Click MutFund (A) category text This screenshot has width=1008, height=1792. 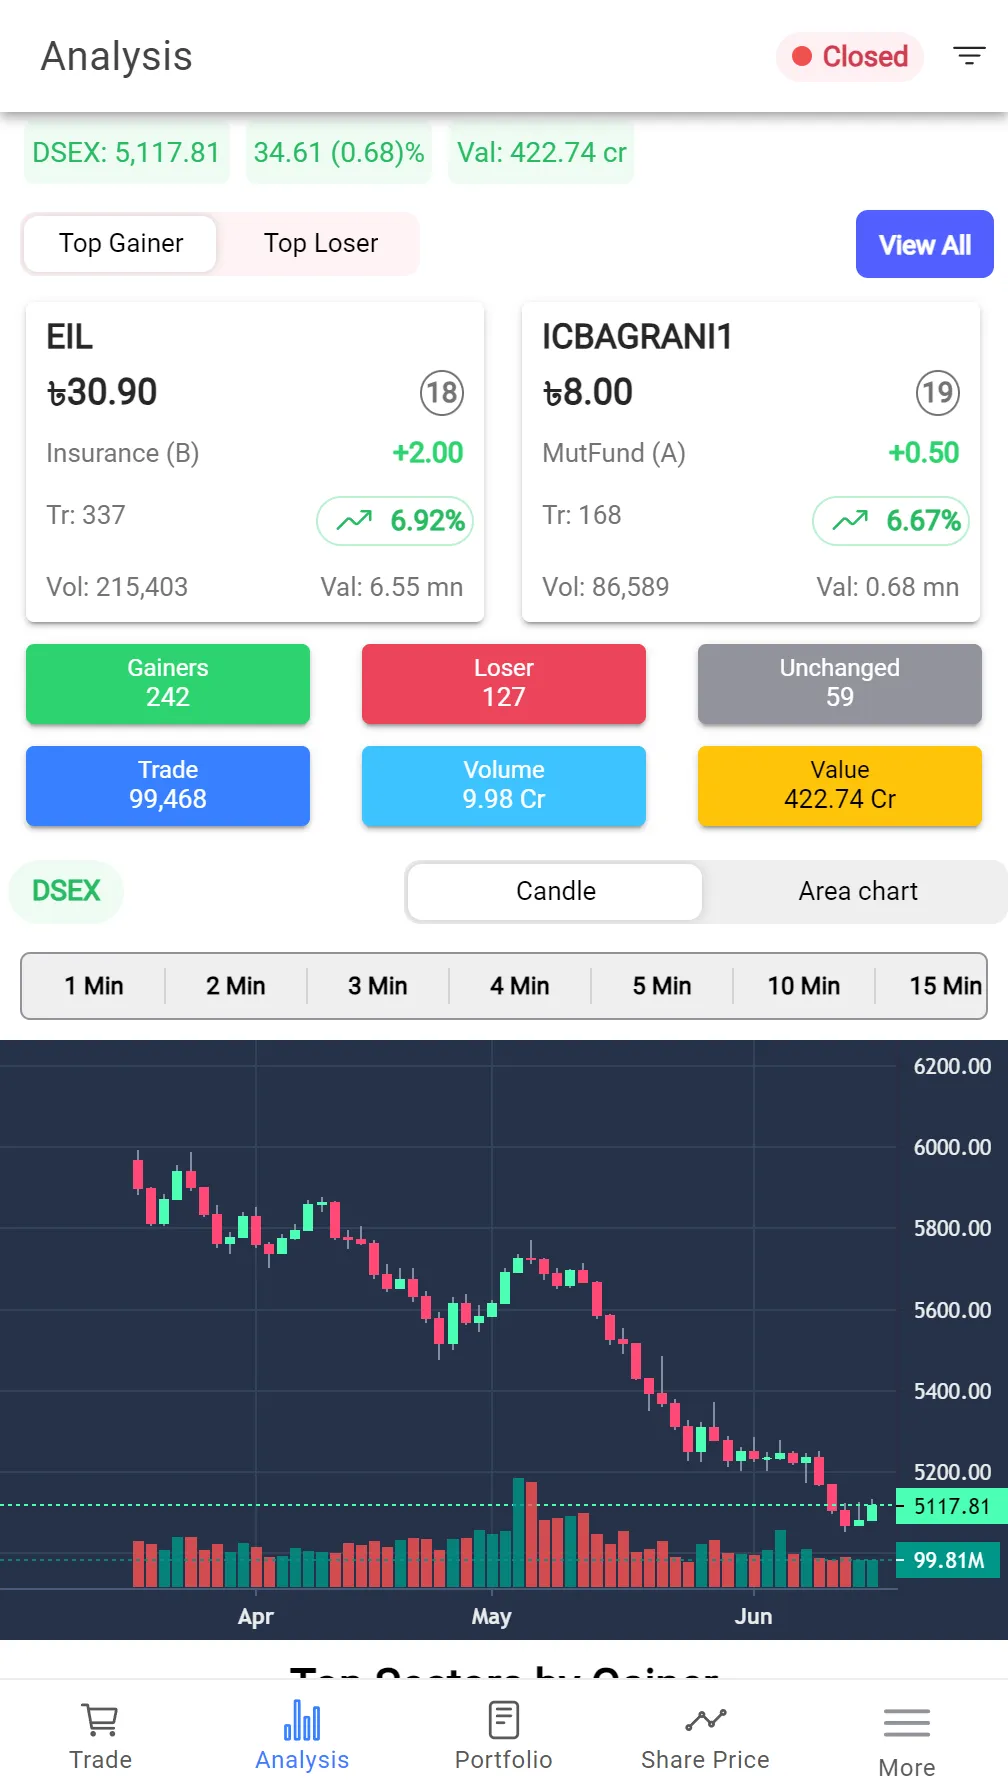tap(614, 453)
